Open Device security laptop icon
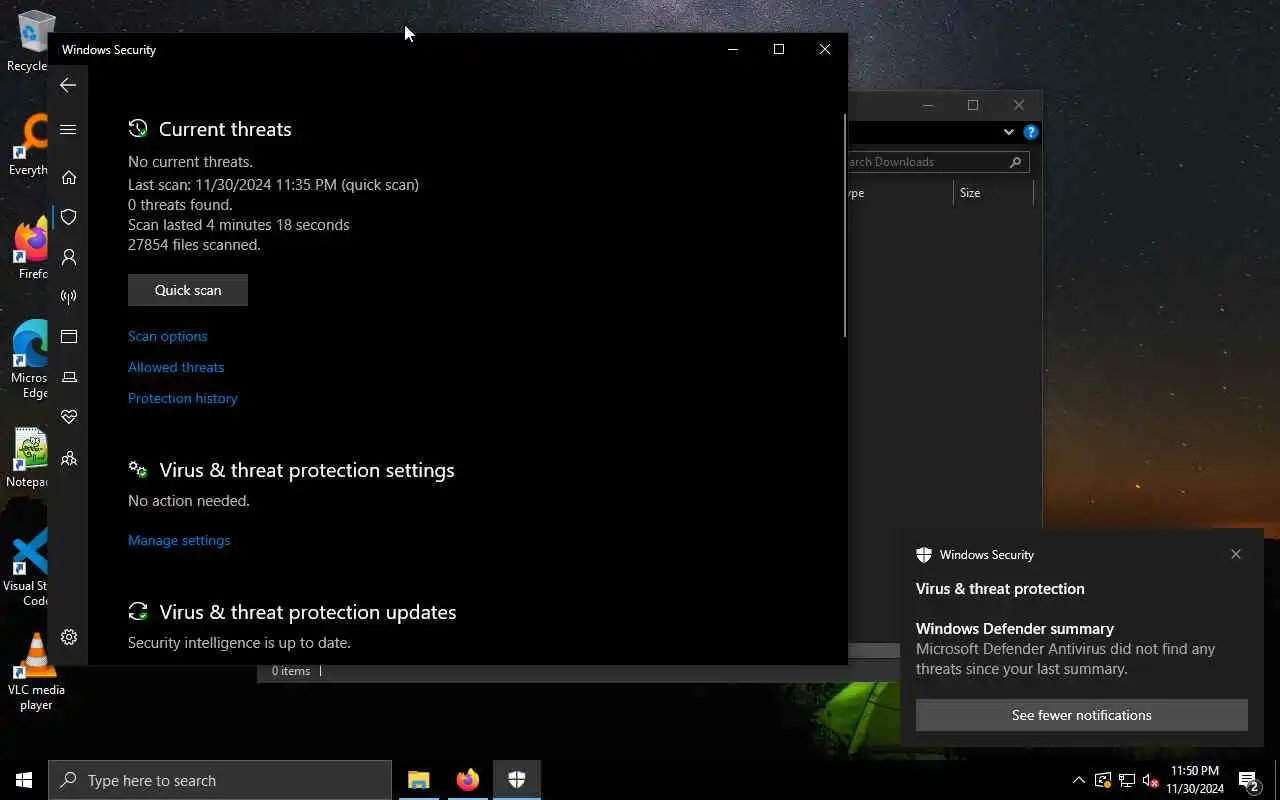1280x800 pixels. coord(68,377)
